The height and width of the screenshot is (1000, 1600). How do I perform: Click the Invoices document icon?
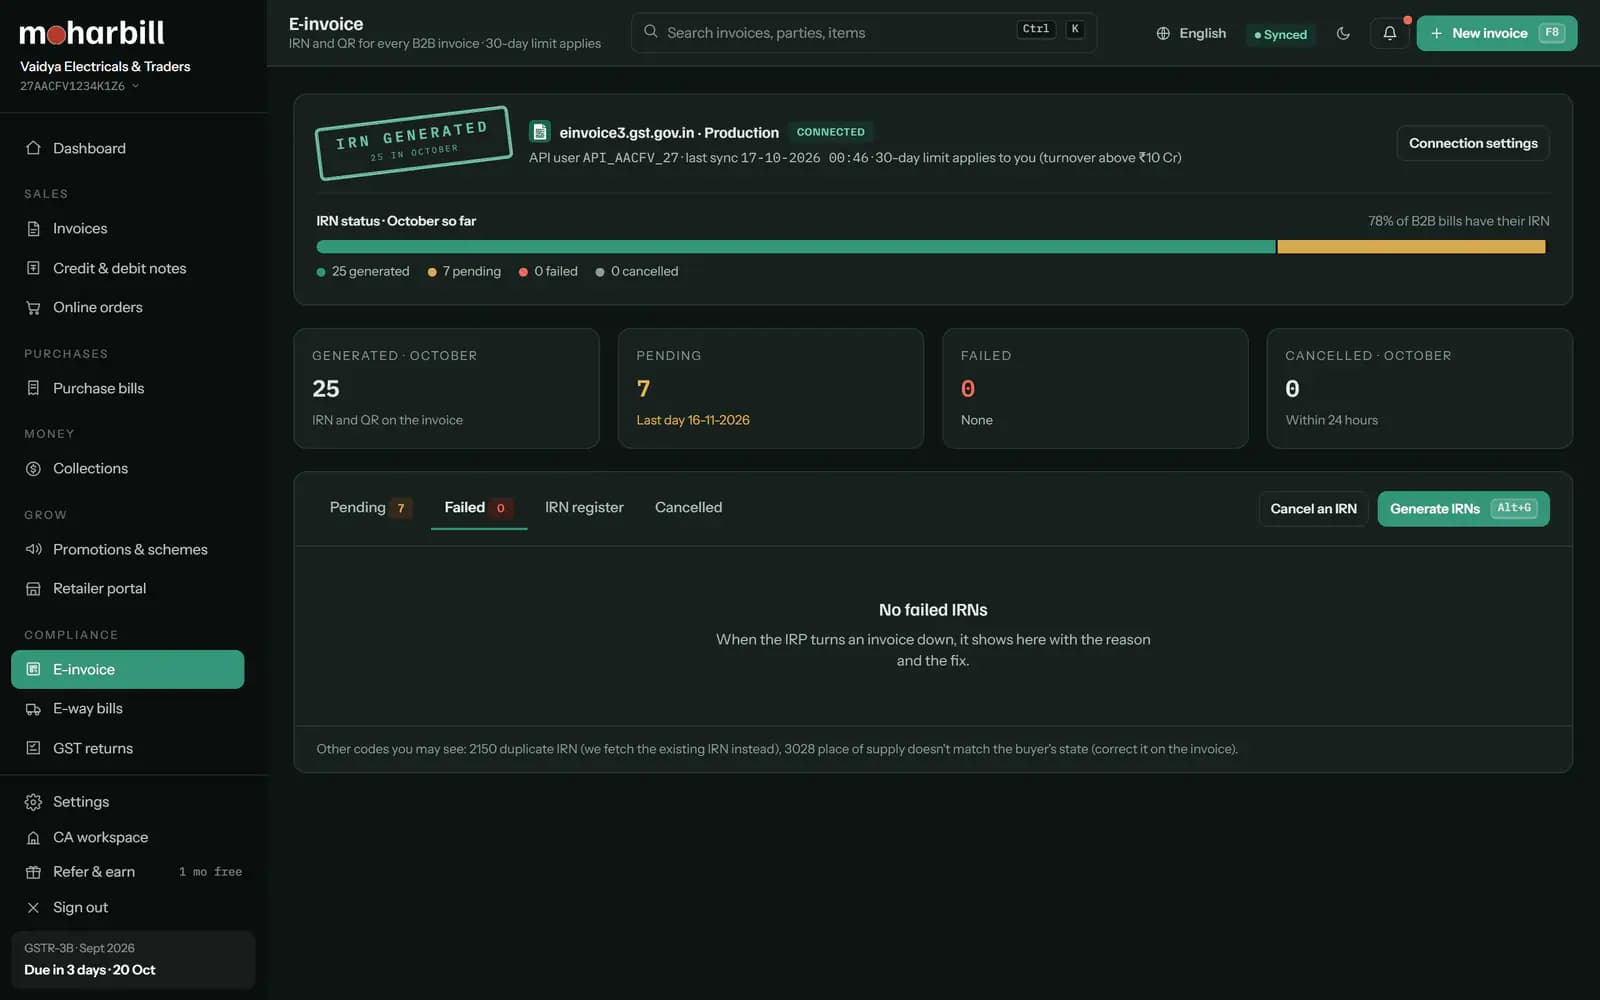(33, 228)
